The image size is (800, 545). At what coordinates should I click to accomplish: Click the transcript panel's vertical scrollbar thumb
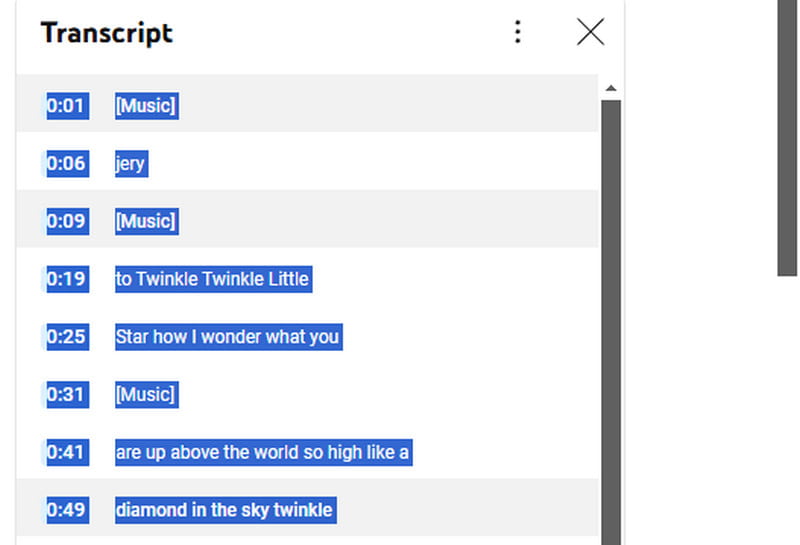pos(610,320)
